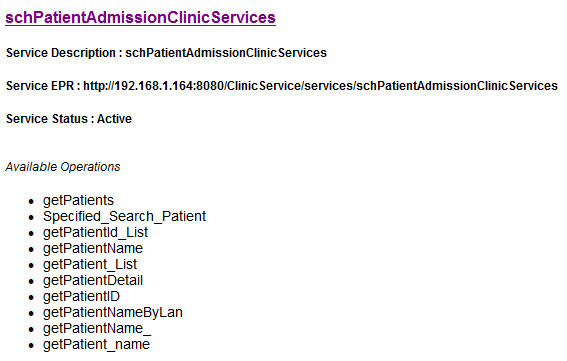Image resolution: width=567 pixels, height=361 pixels.
Task: Click the getPatientId_List operation
Action: [95, 233]
